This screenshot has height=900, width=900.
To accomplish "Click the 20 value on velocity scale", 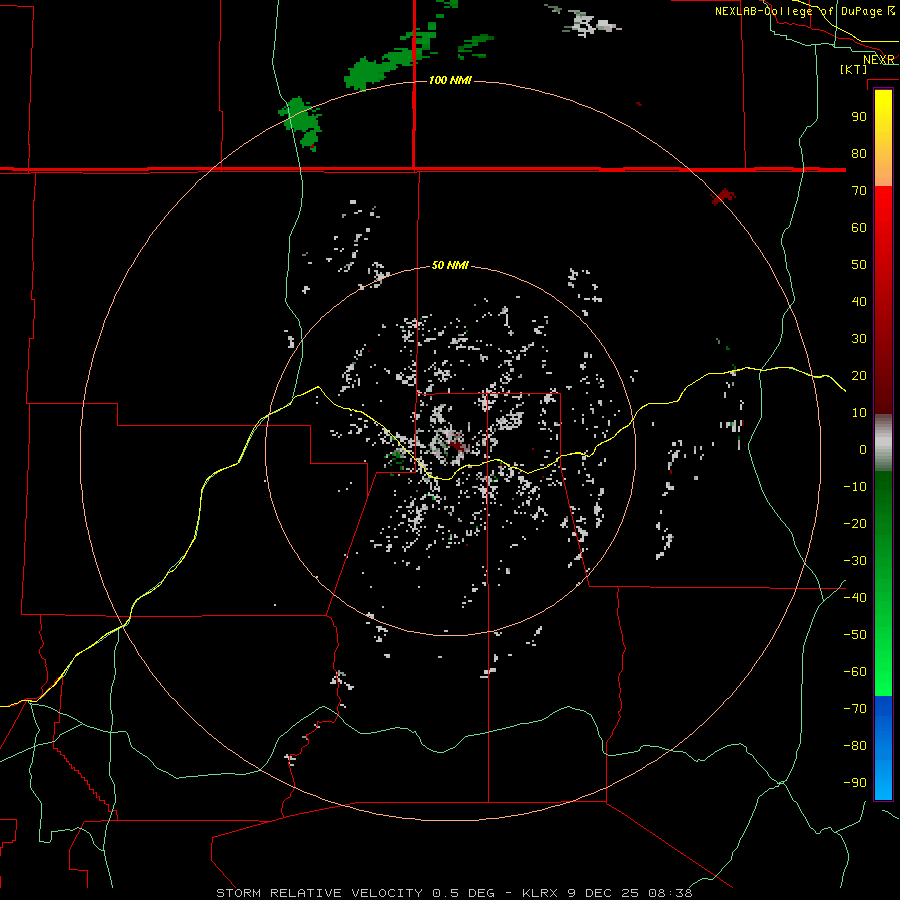I will pos(859,375).
